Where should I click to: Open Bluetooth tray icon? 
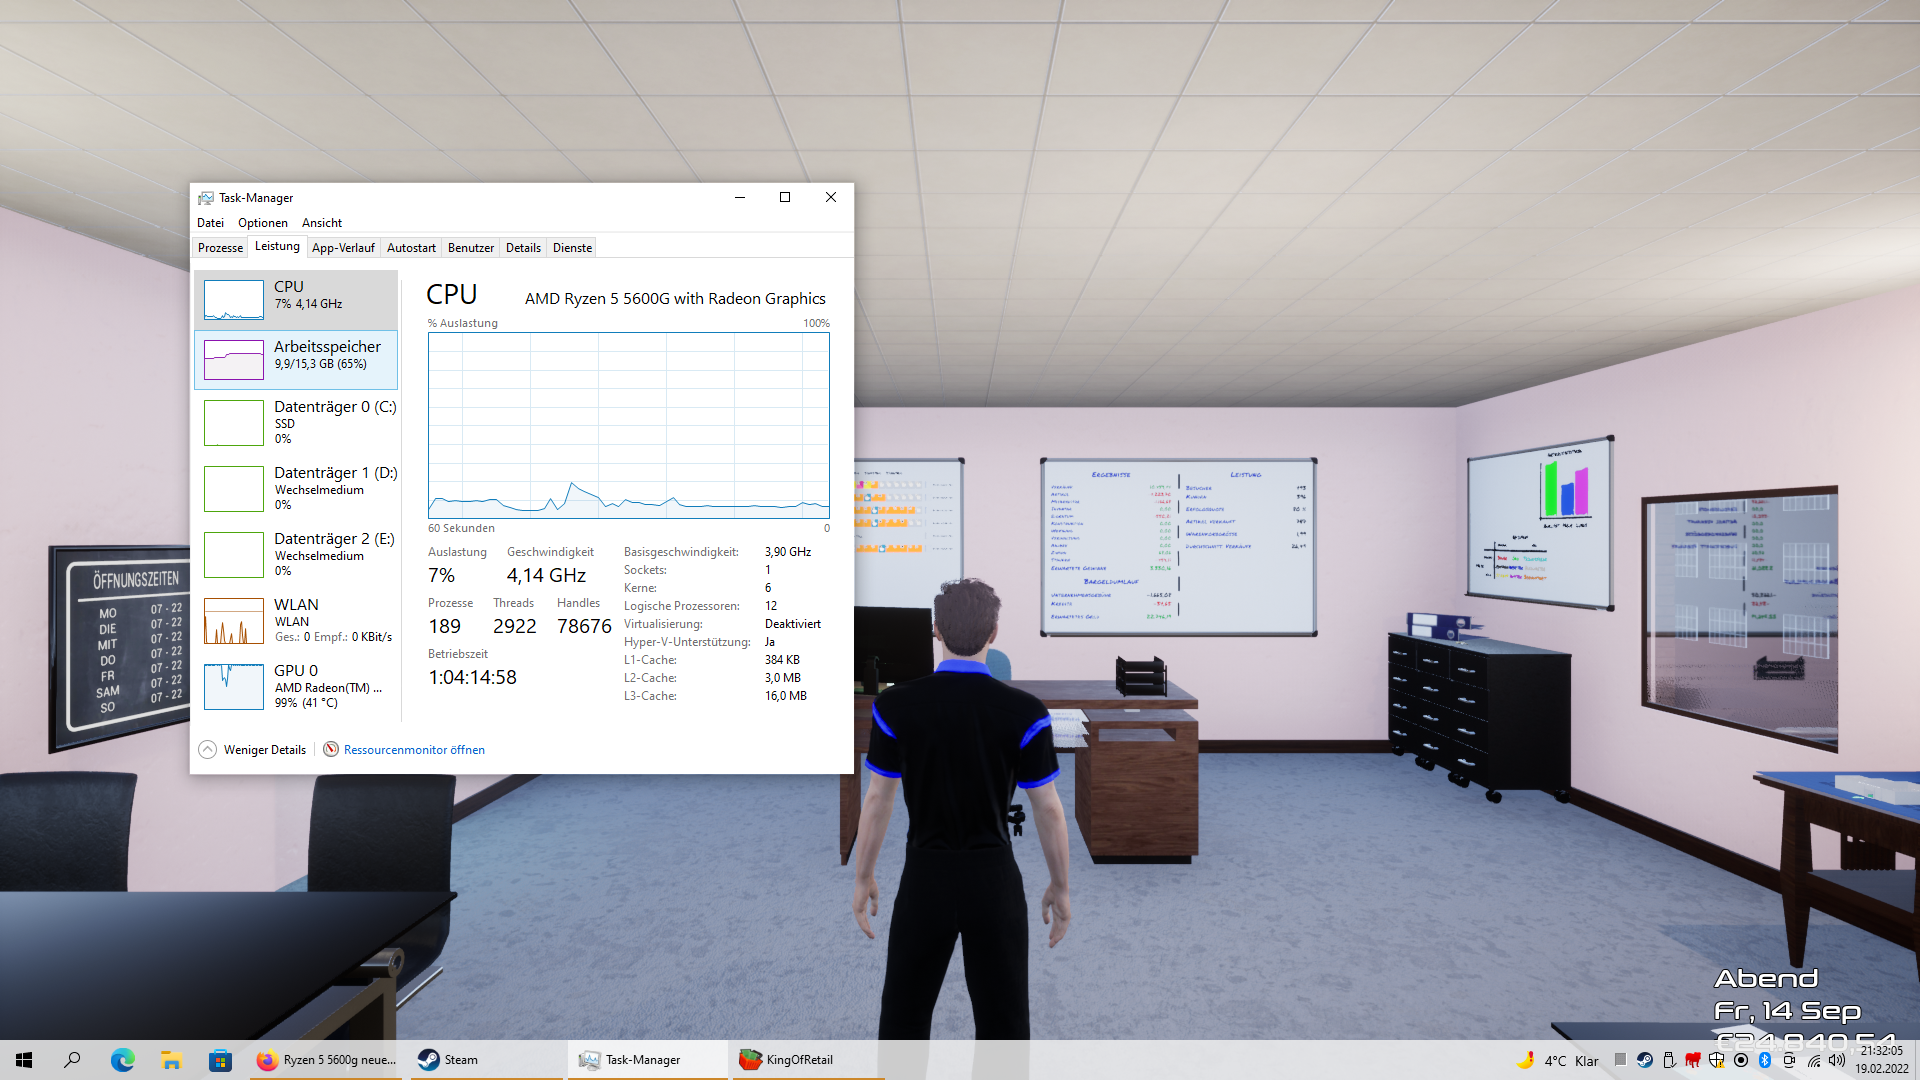pos(1765,1060)
